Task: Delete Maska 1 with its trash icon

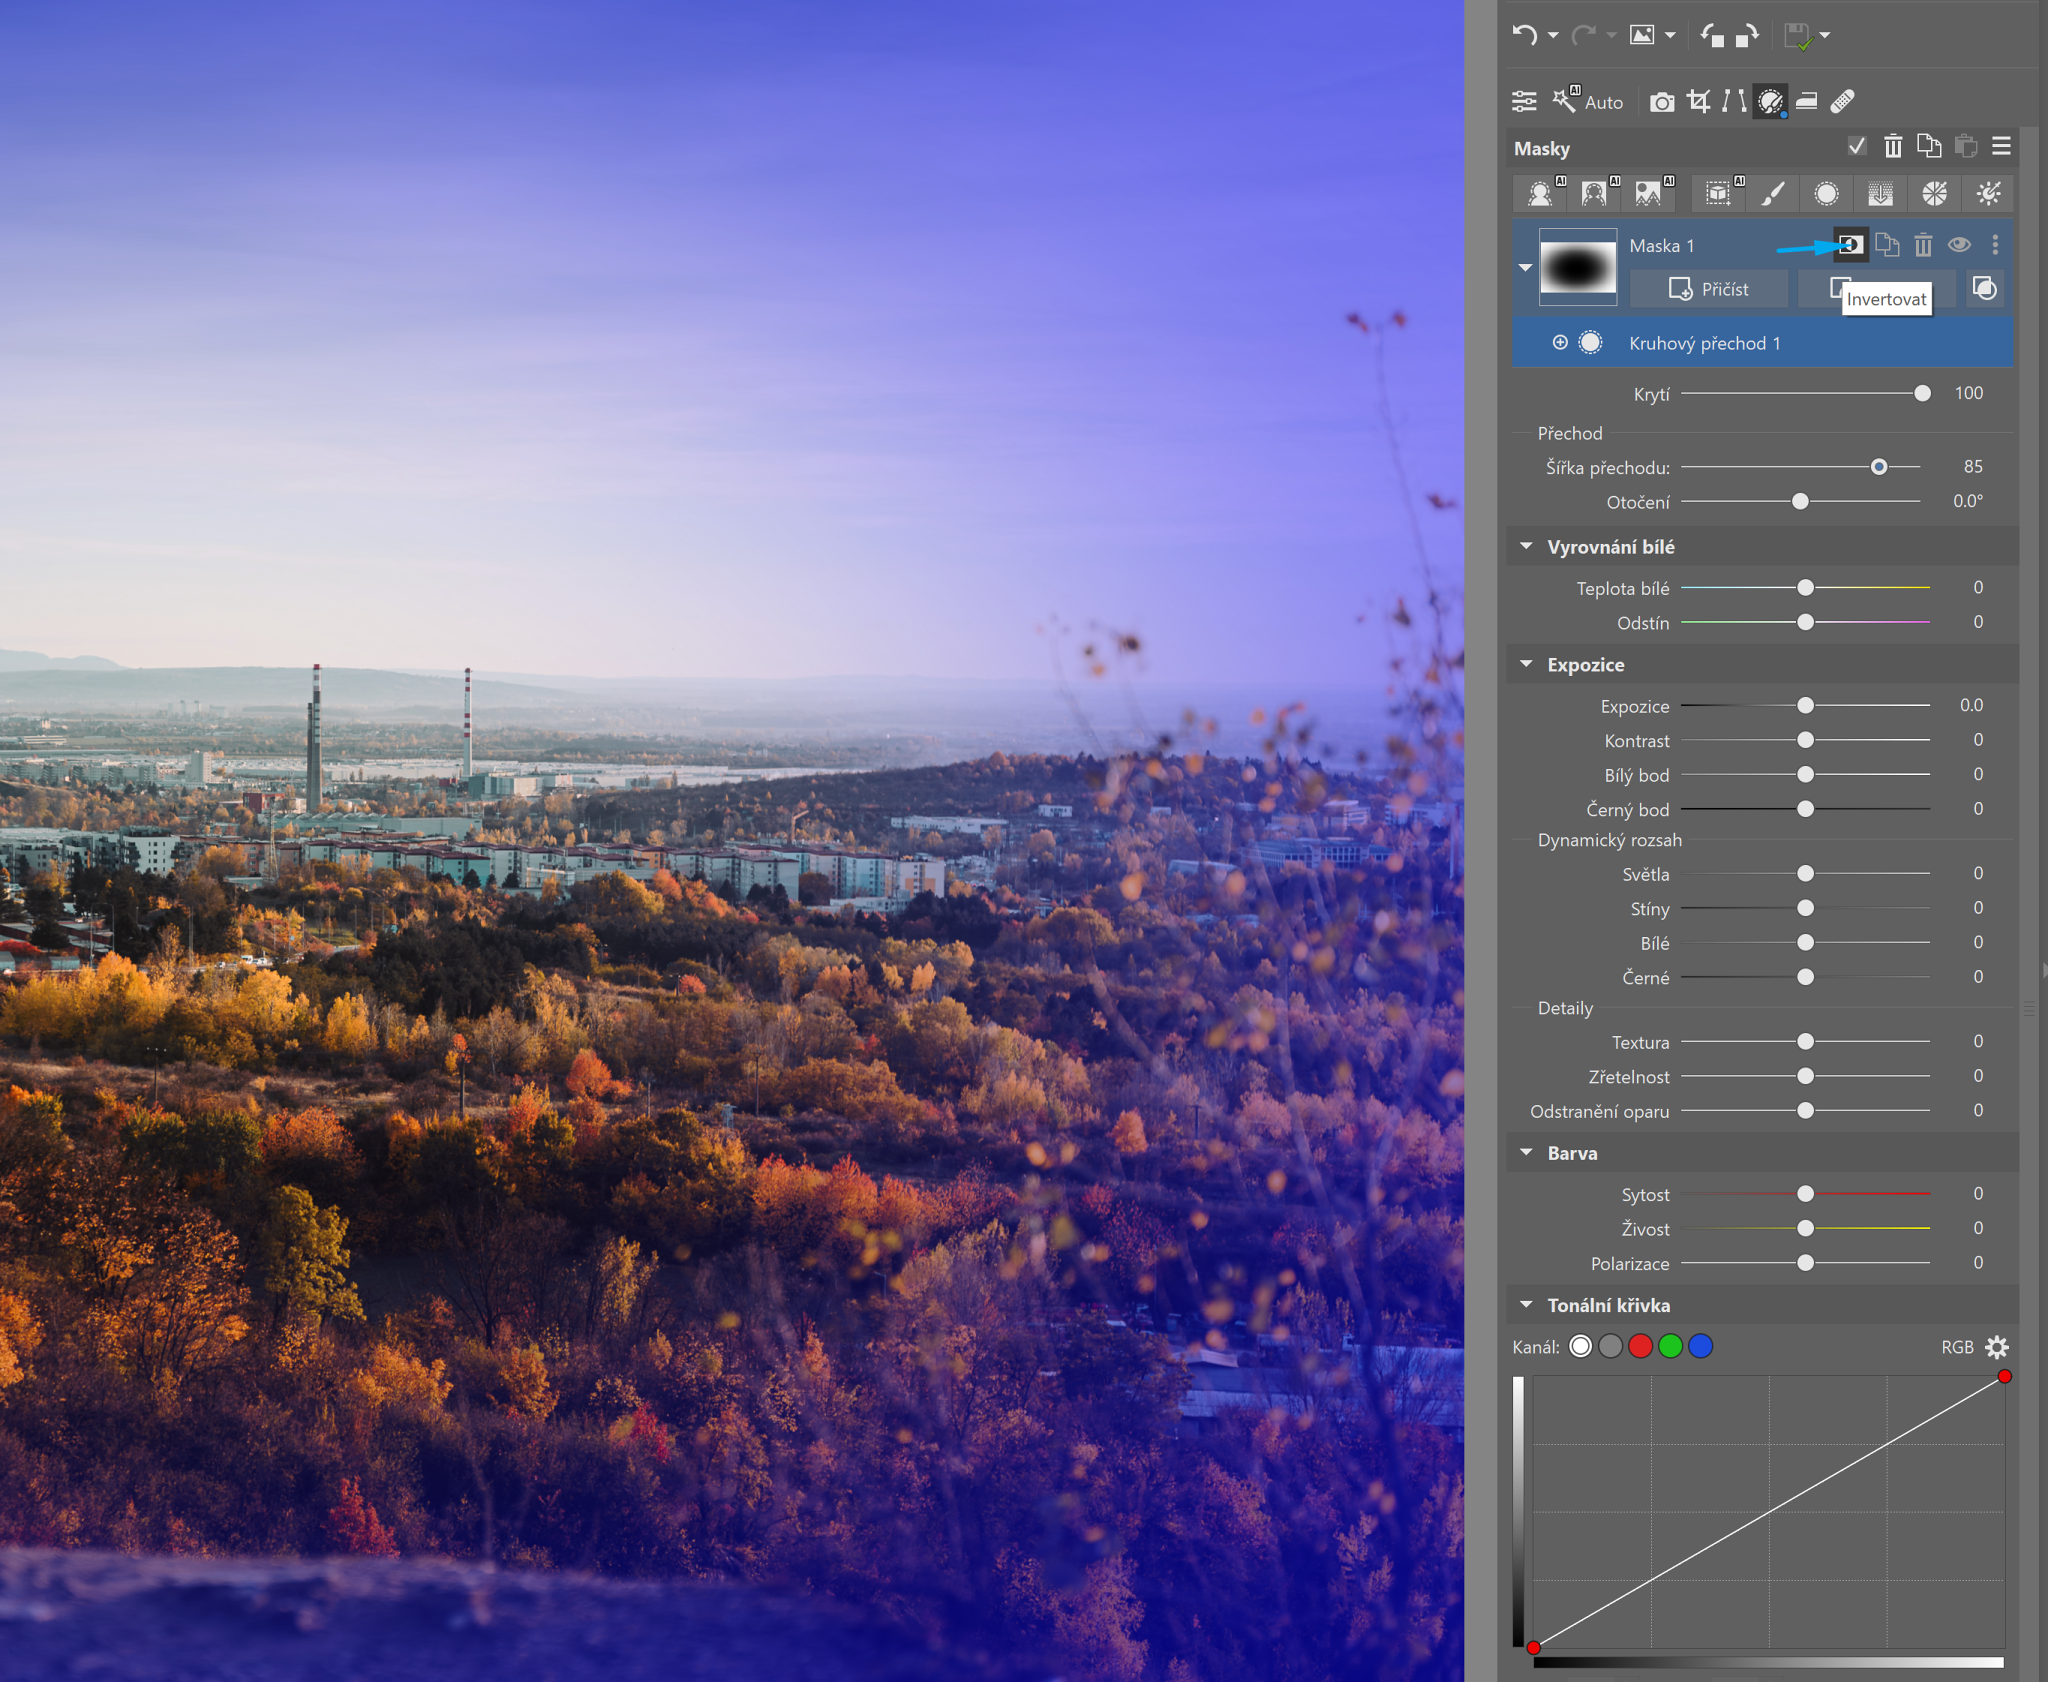Action: coord(1923,245)
